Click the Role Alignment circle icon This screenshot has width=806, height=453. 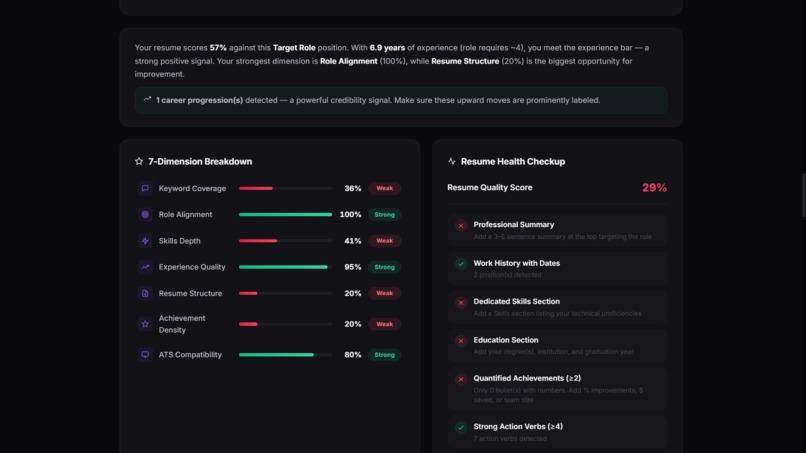click(145, 214)
